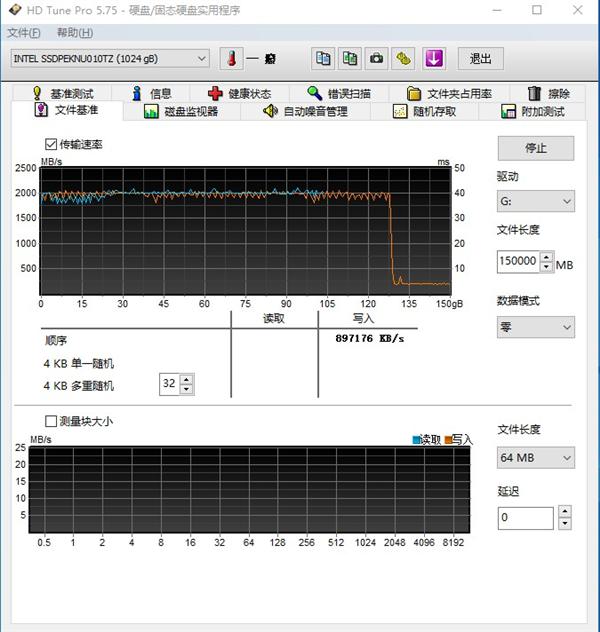Click the thermometer temperature icon
Screen dimensions: 600x632
[x=232, y=59]
